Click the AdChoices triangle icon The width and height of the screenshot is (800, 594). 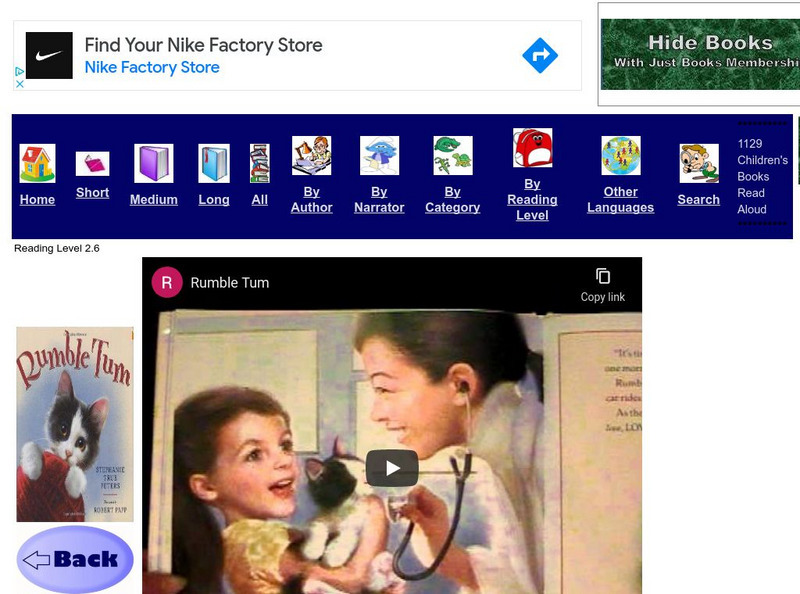pos(19,71)
